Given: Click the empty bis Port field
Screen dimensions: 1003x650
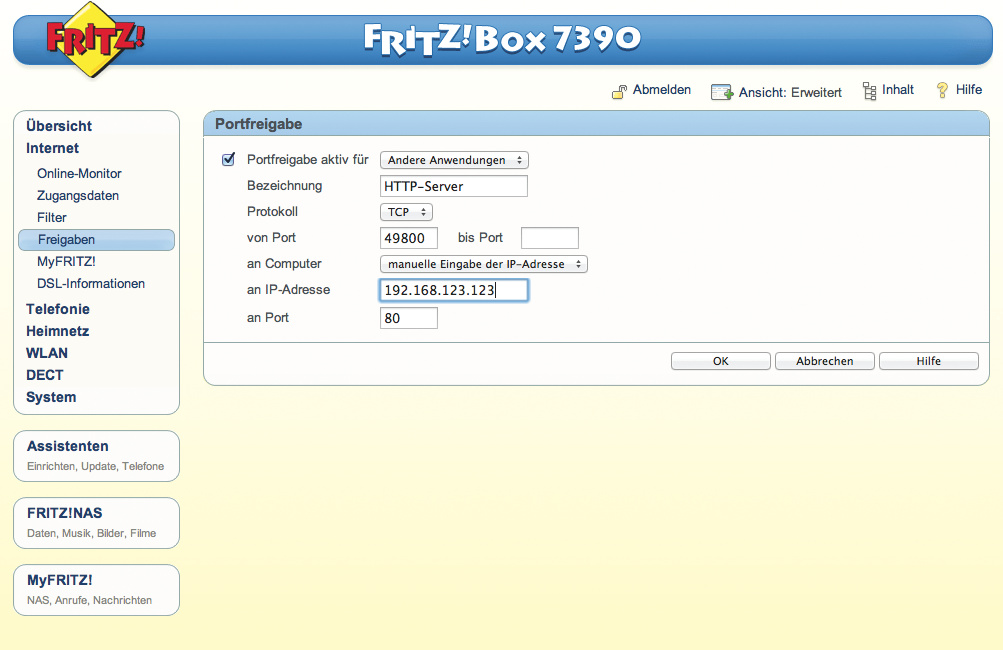Looking at the screenshot, I should [549, 238].
